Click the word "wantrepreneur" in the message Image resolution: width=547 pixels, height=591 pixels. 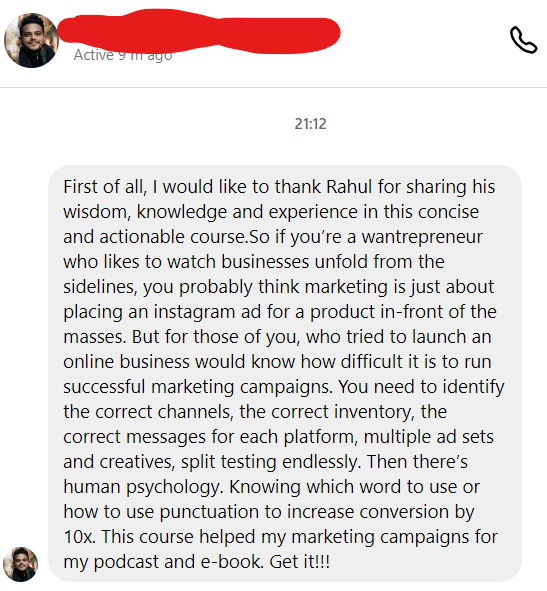pyautogui.click(x=422, y=237)
